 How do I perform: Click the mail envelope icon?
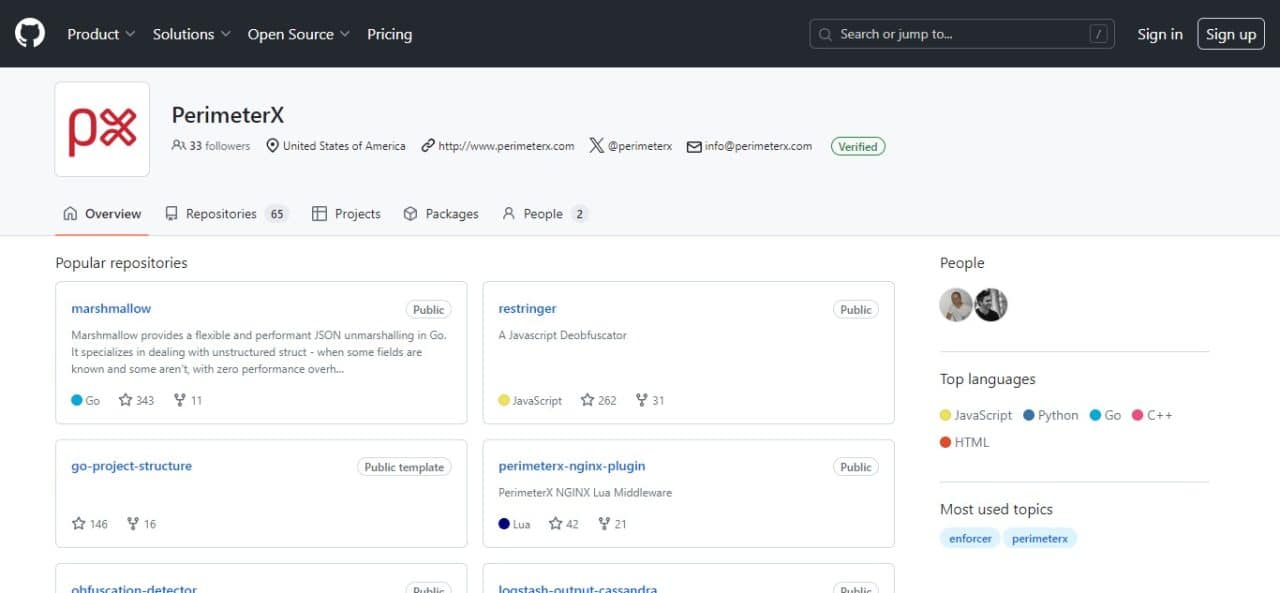point(694,146)
